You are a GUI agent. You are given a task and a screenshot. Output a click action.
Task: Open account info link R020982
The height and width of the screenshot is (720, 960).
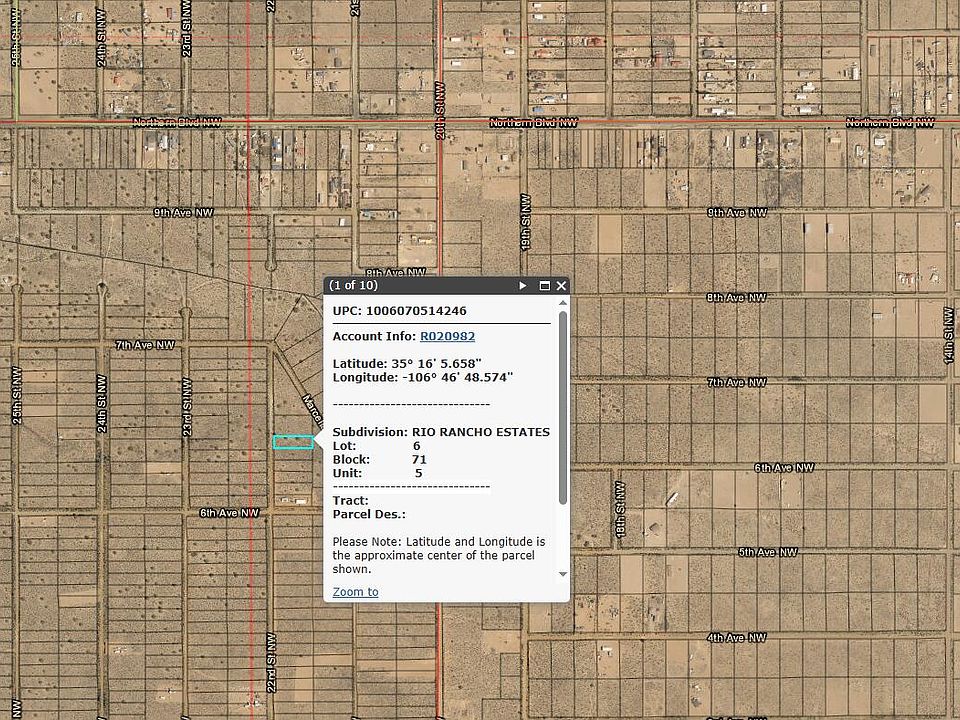(447, 336)
